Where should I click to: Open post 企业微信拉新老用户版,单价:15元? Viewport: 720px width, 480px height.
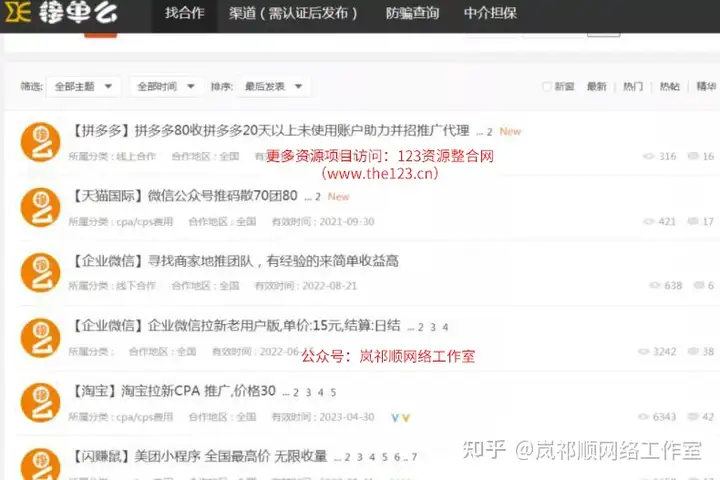coord(274,326)
